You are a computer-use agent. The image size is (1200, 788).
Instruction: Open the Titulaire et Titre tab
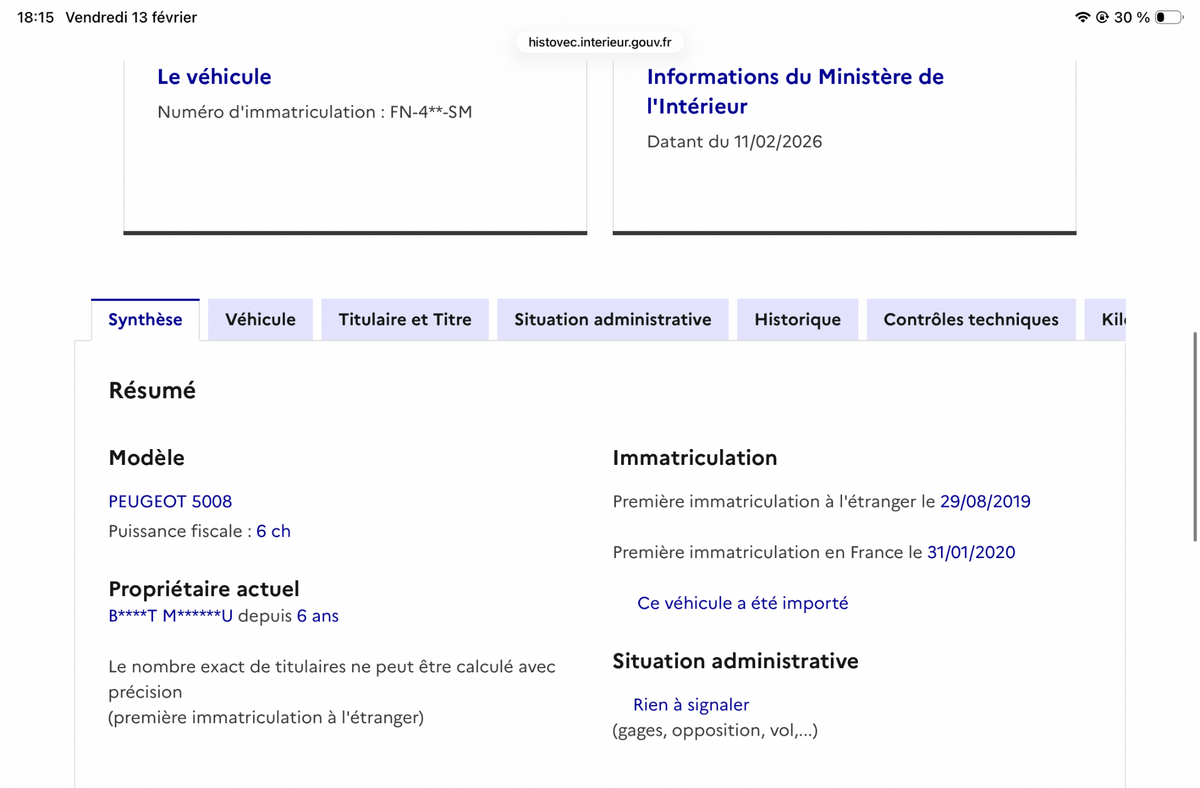405,320
